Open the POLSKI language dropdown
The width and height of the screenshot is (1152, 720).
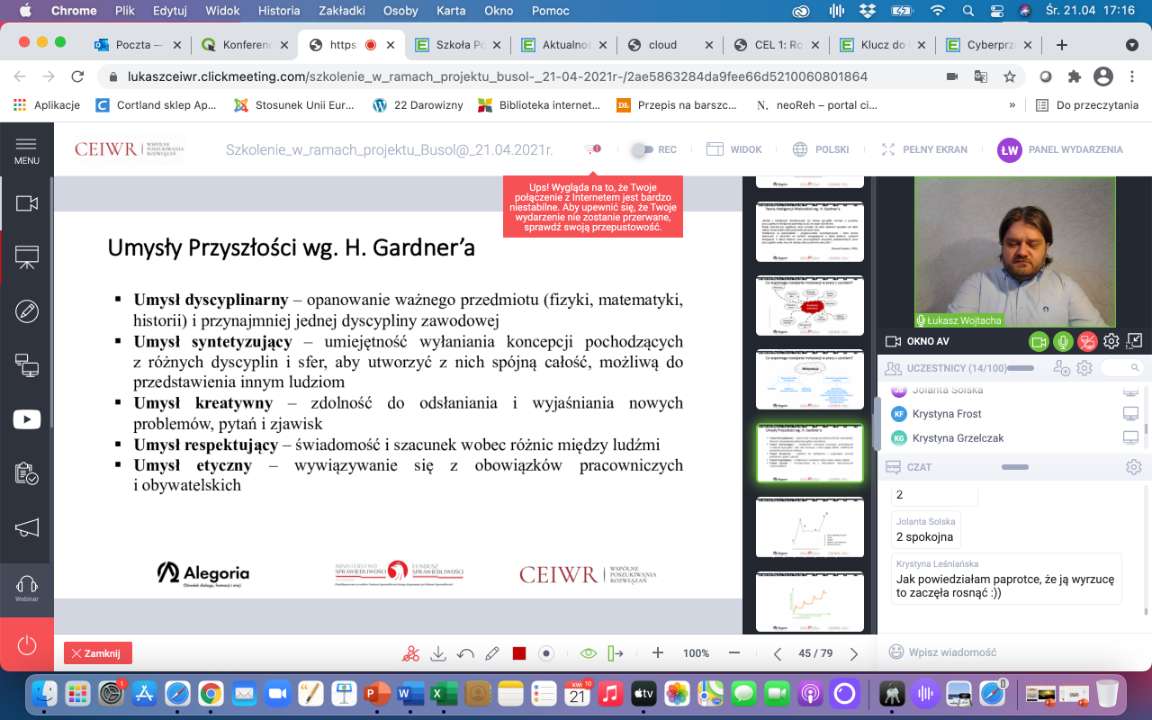[820, 150]
